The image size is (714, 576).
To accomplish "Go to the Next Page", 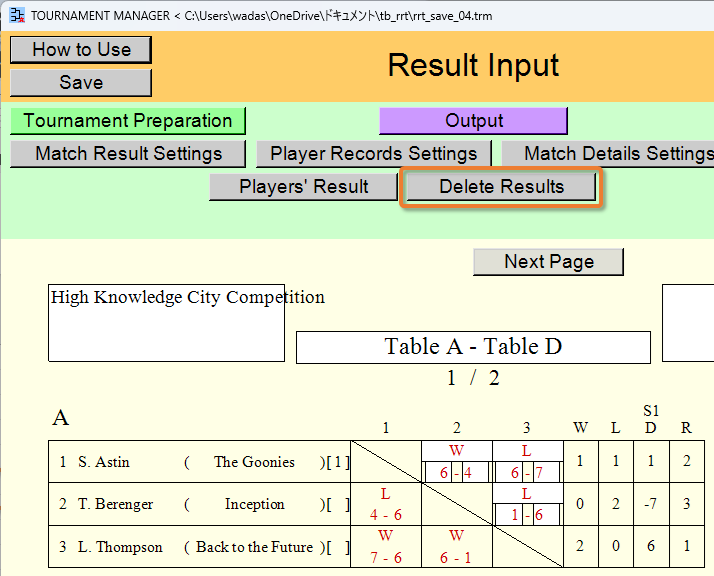I will 548,262.
